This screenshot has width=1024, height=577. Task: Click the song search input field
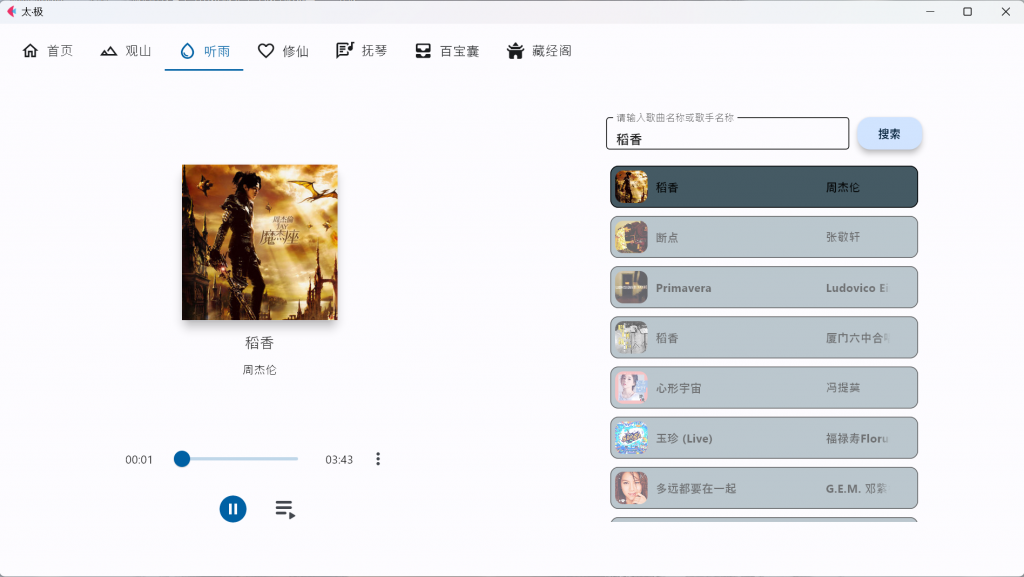click(728, 134)
